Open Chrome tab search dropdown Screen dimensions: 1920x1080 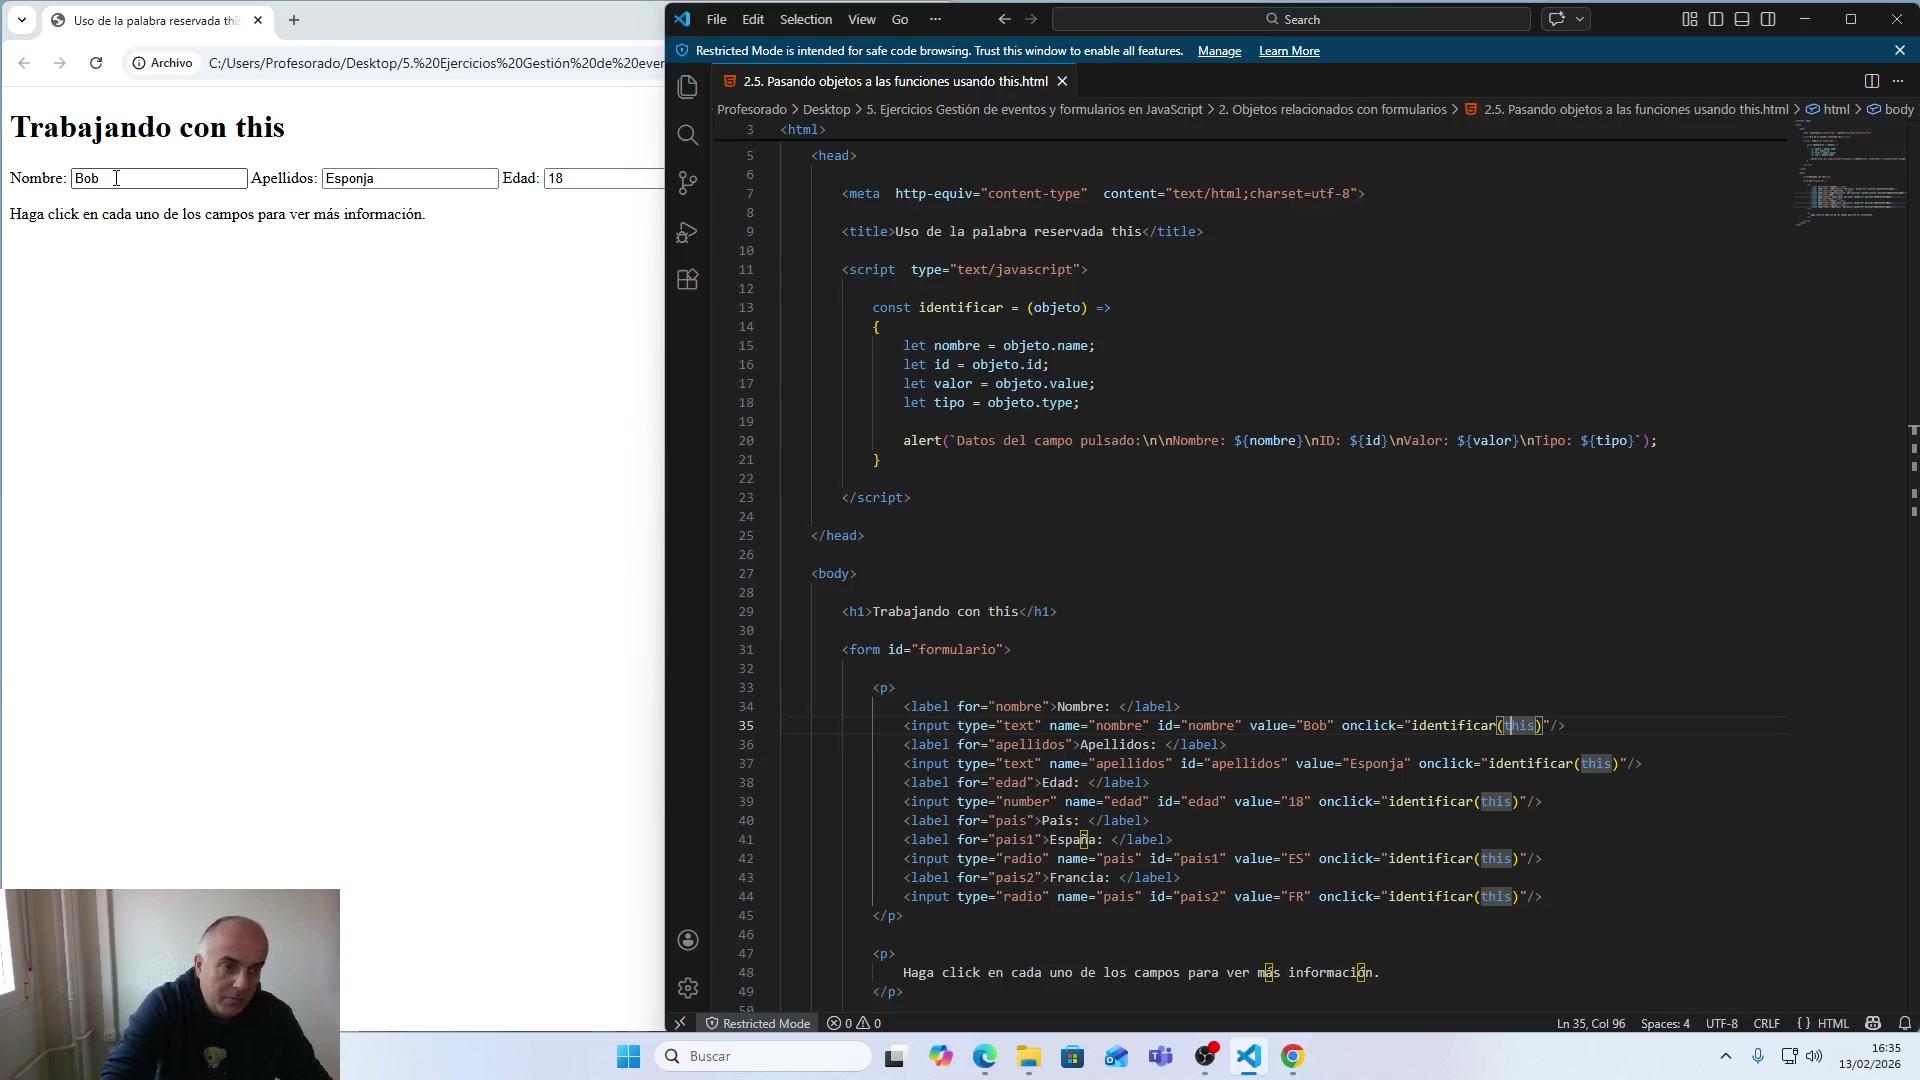(x=21, y=20)
